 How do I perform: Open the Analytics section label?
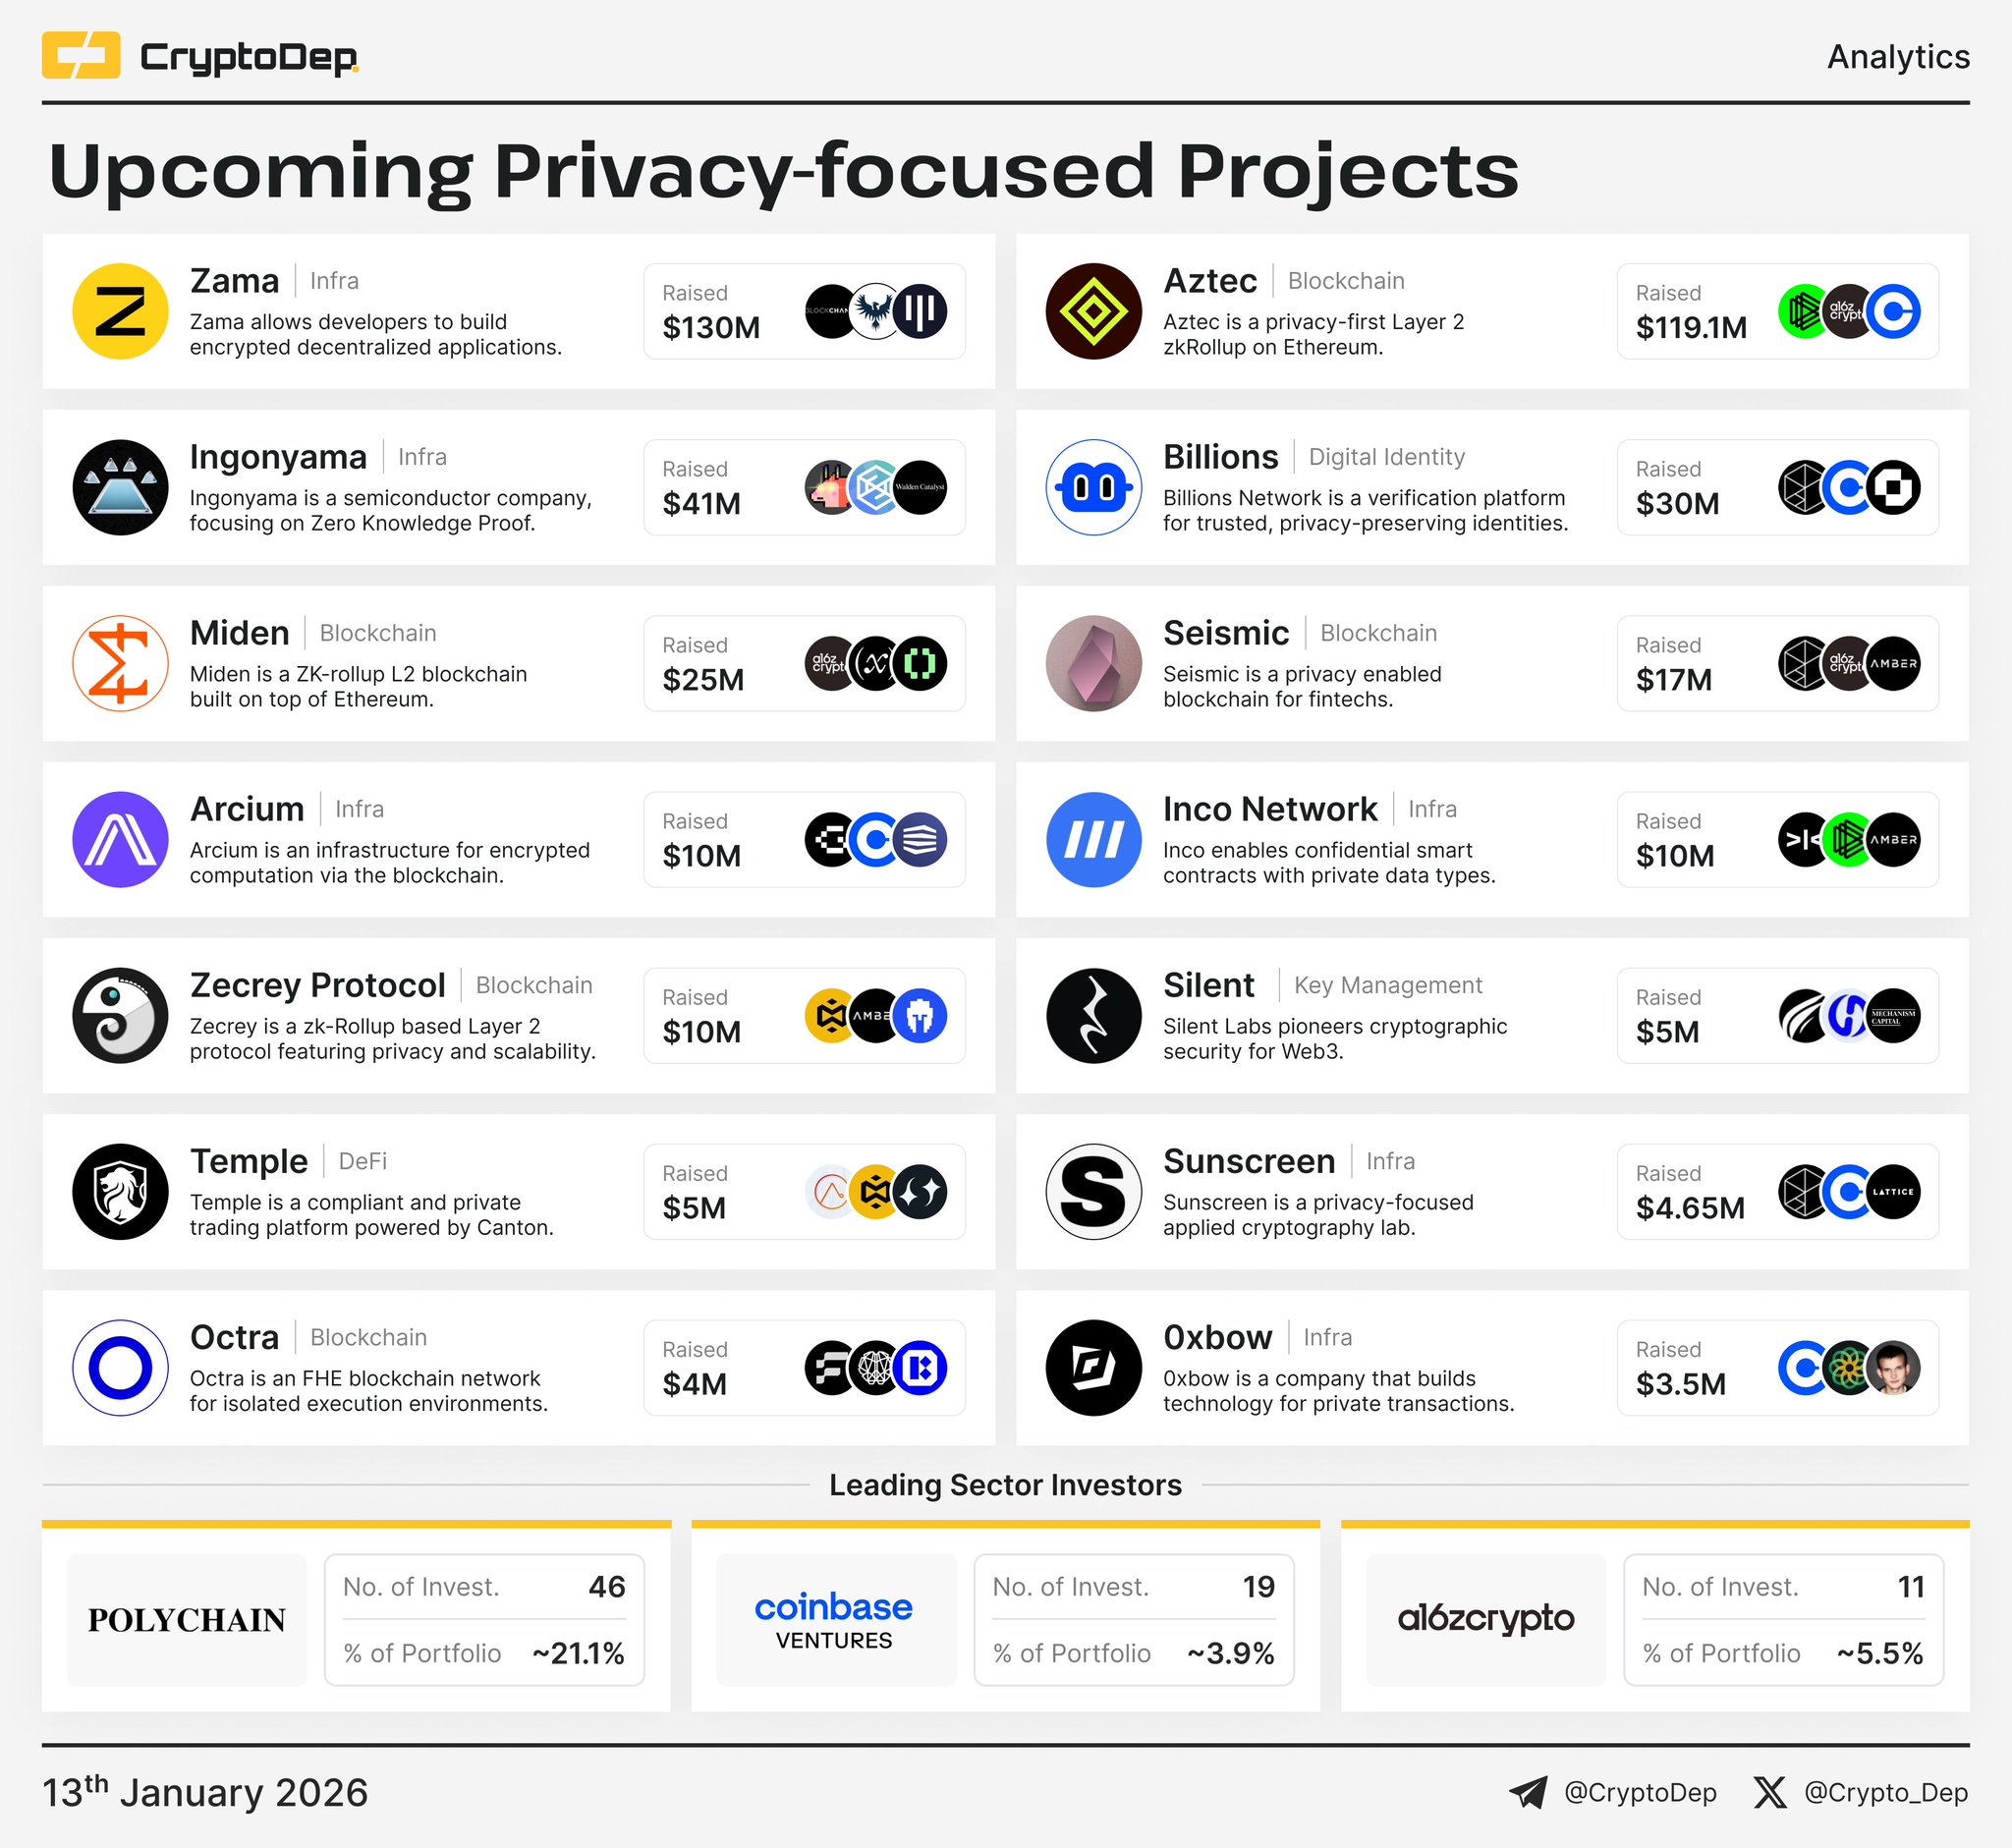coord(1897,57)
